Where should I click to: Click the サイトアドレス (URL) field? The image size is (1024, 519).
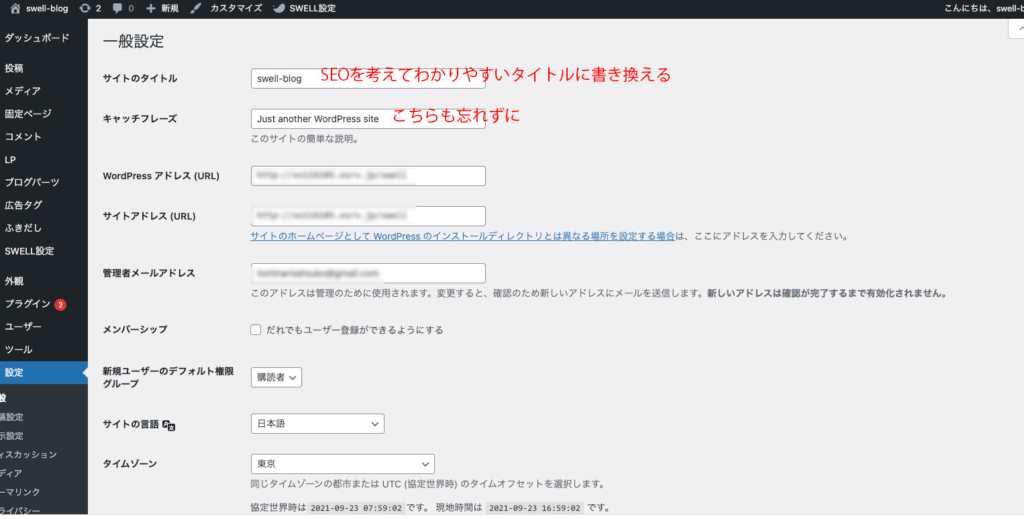[368, 216]
